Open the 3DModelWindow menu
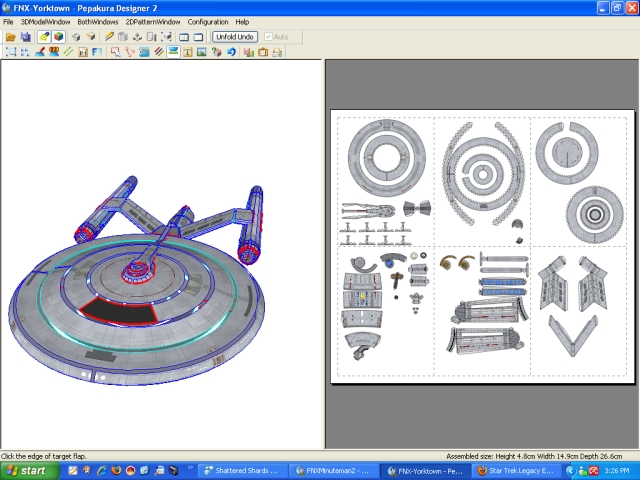640x480 pixels. (x=45, y=22)
